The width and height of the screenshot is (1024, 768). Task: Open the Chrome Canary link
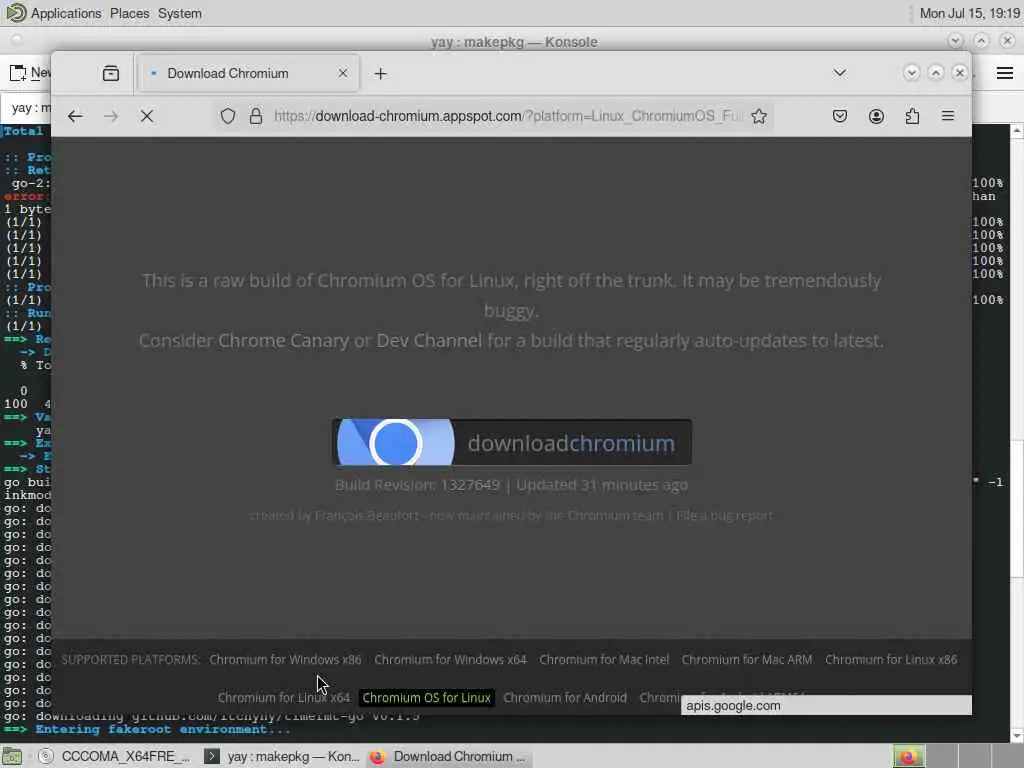[283, 340]
